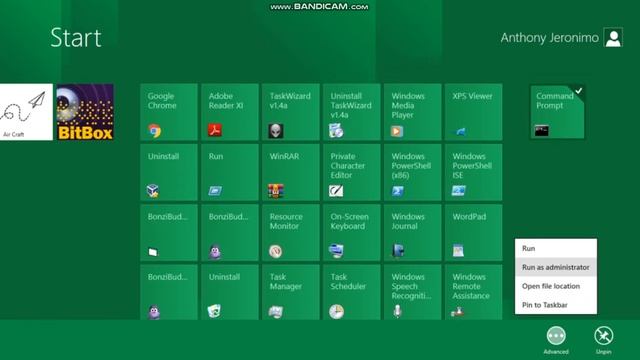
Task: Open the Windows PowerShell (x86) tile
Action: point(413,172)
